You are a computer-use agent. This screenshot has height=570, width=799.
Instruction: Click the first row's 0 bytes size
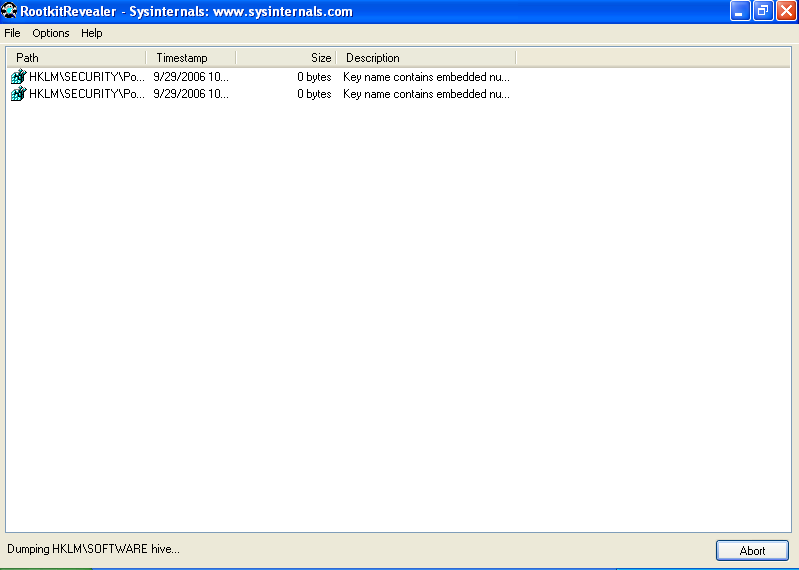click(x=314, y=77)
